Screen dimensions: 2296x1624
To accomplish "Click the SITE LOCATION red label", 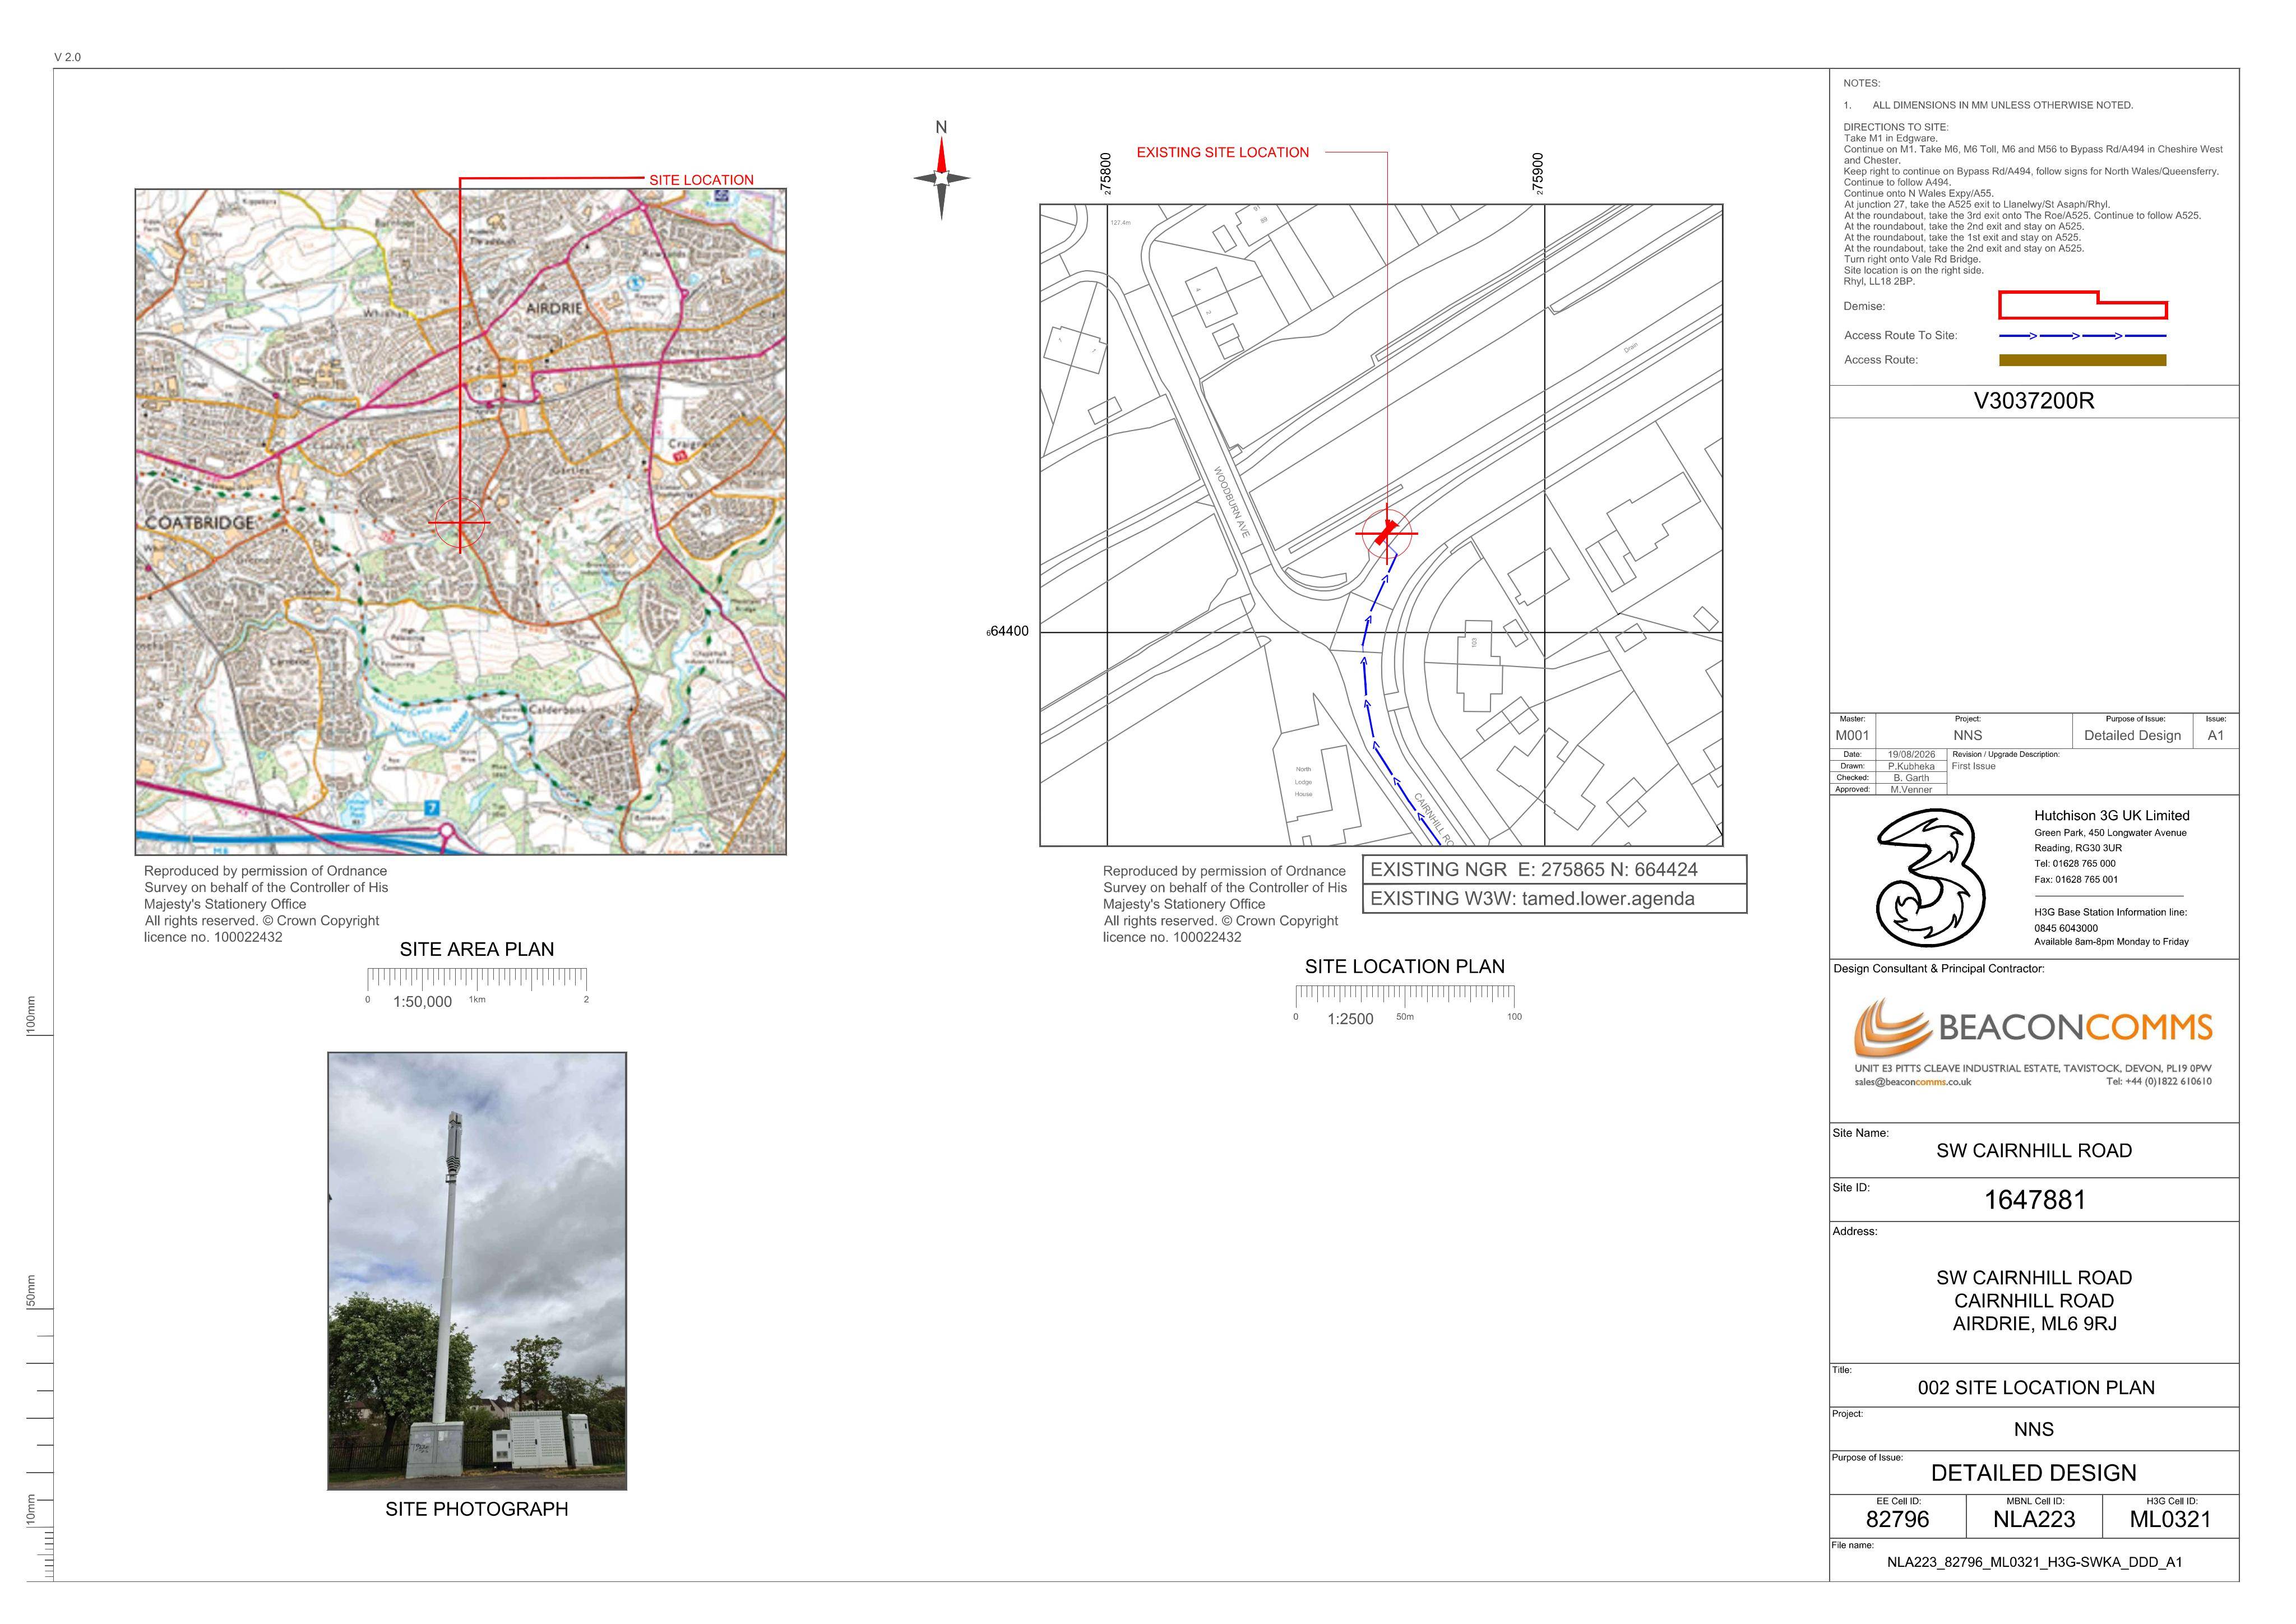I will [701, 180].
